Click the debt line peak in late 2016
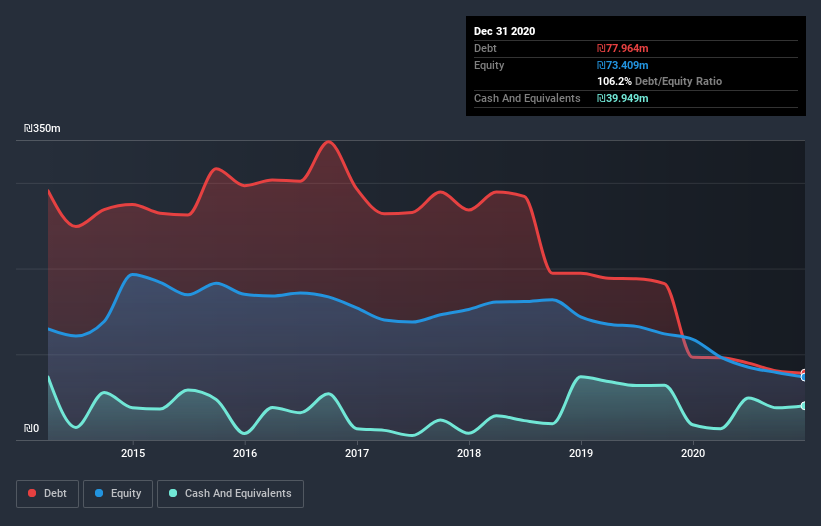Image resolution: width=821 pixels, height=526 pixels. [x=328, y=141]
